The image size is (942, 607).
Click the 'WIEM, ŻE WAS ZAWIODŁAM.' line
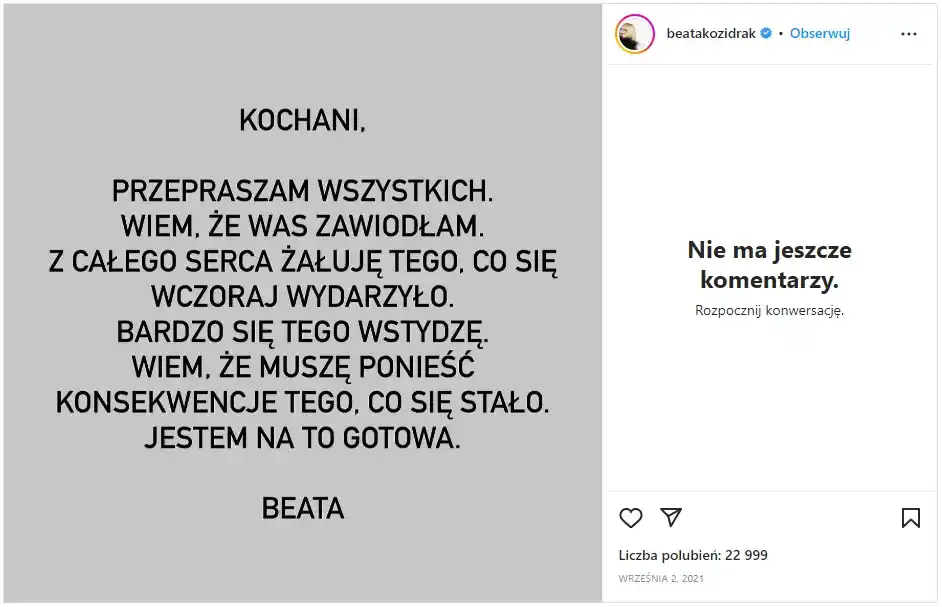click(302, 226)
